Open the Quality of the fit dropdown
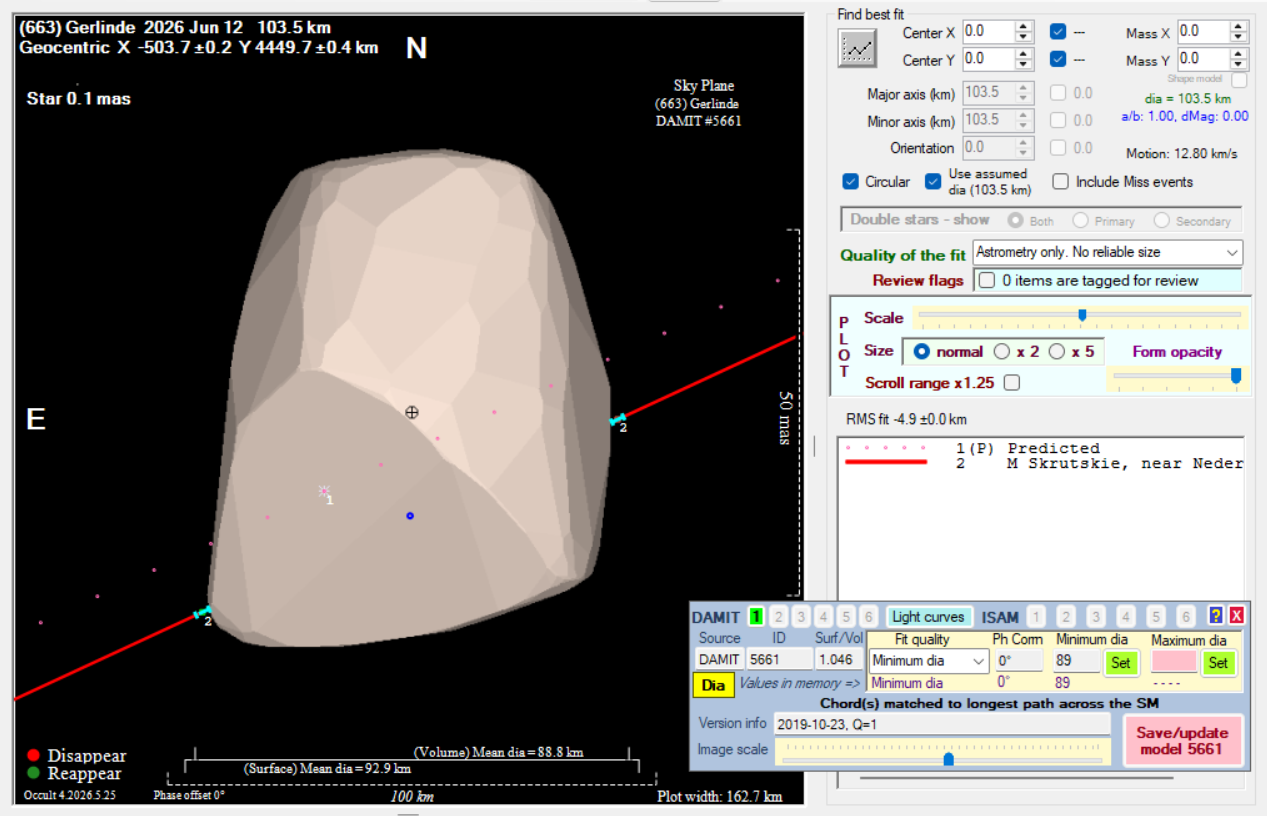 pyautogui.click(x=1232, y=252)
